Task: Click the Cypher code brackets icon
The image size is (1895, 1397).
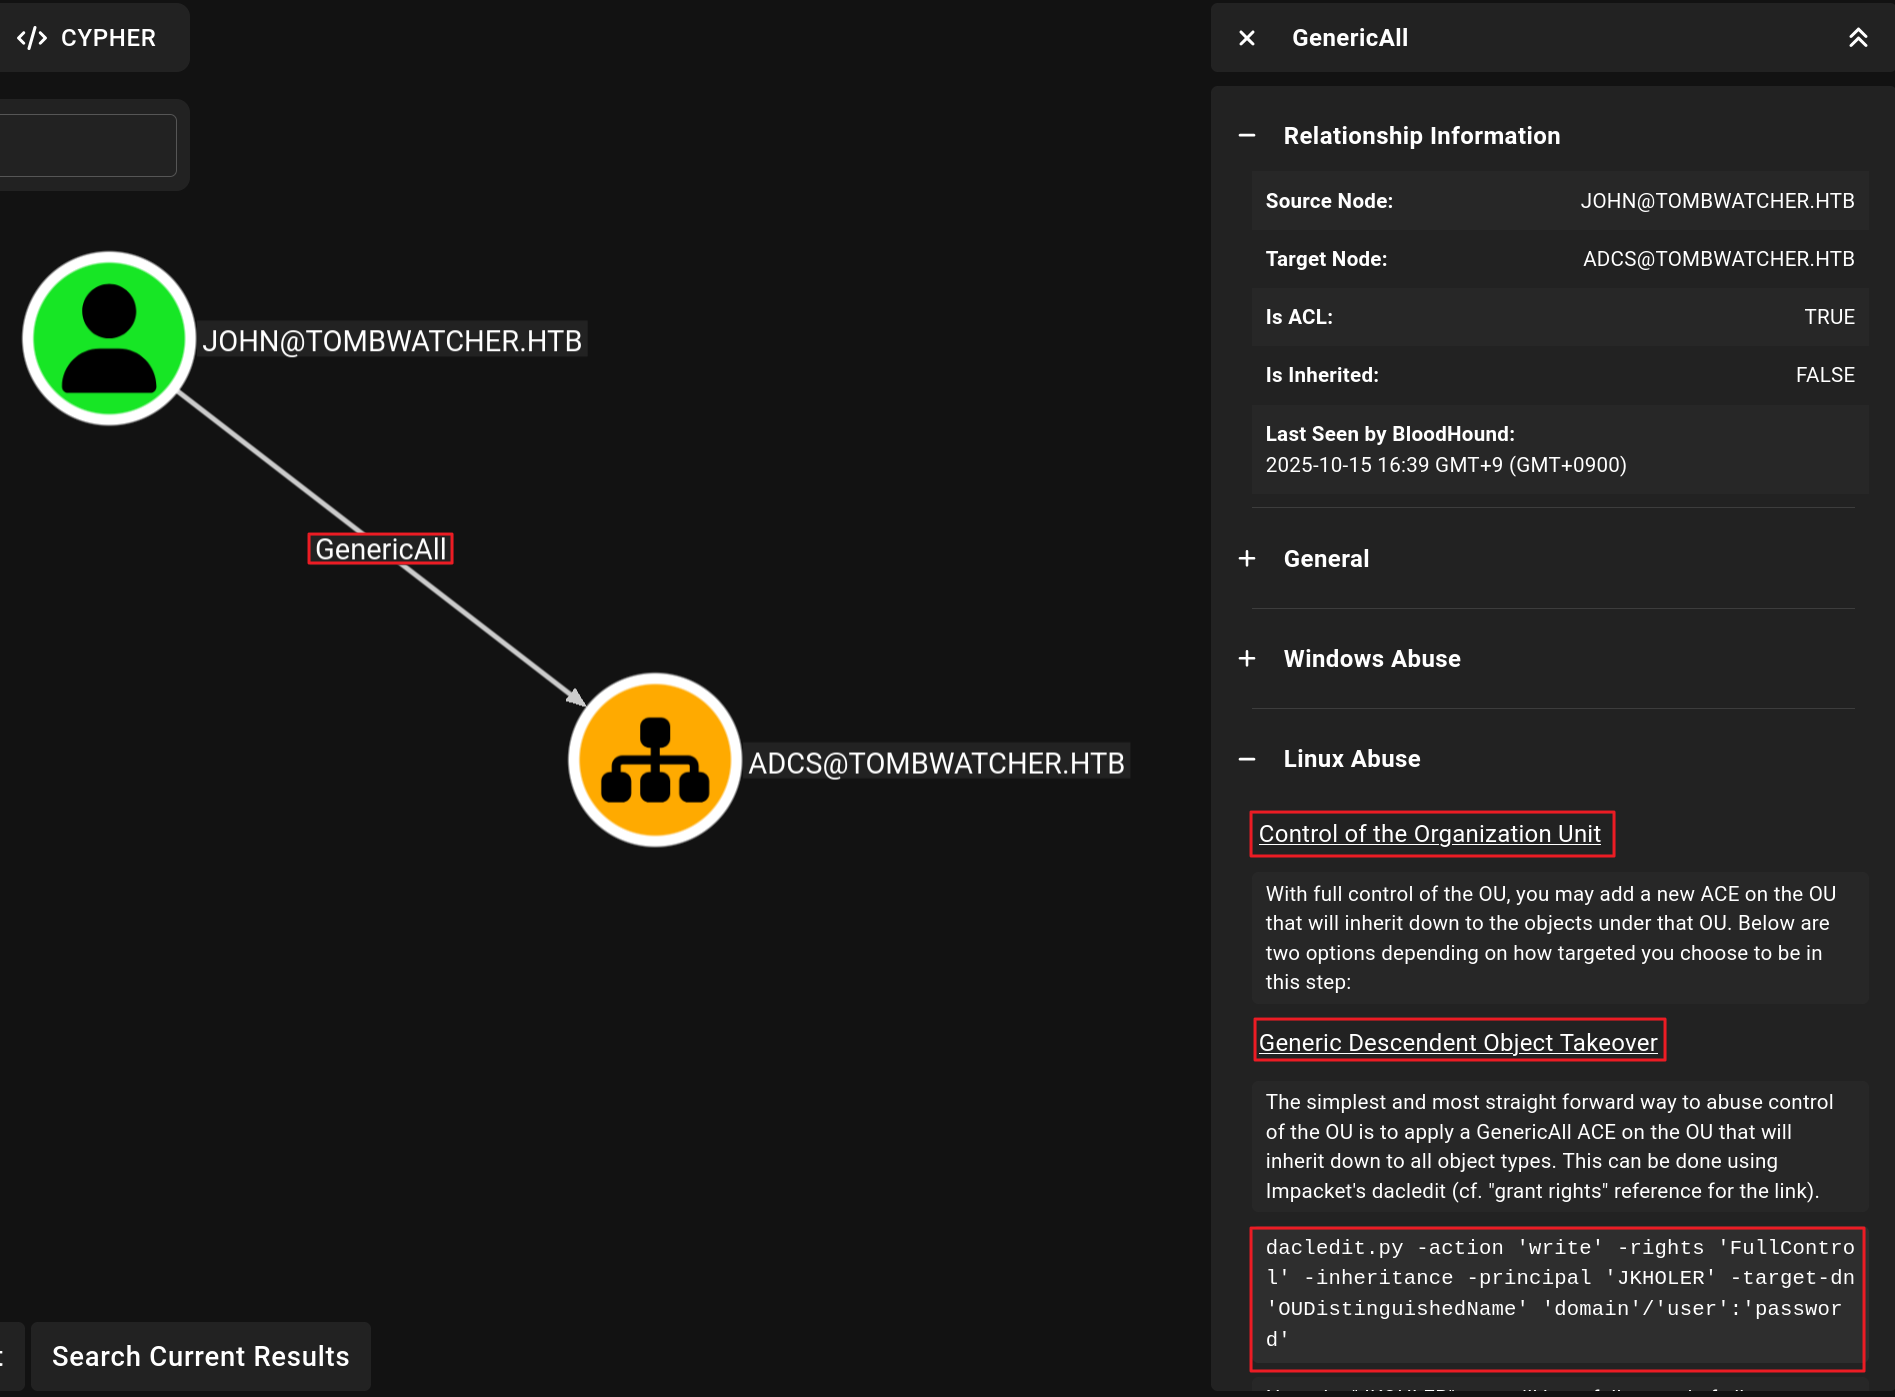Action: tap(32, 38)
